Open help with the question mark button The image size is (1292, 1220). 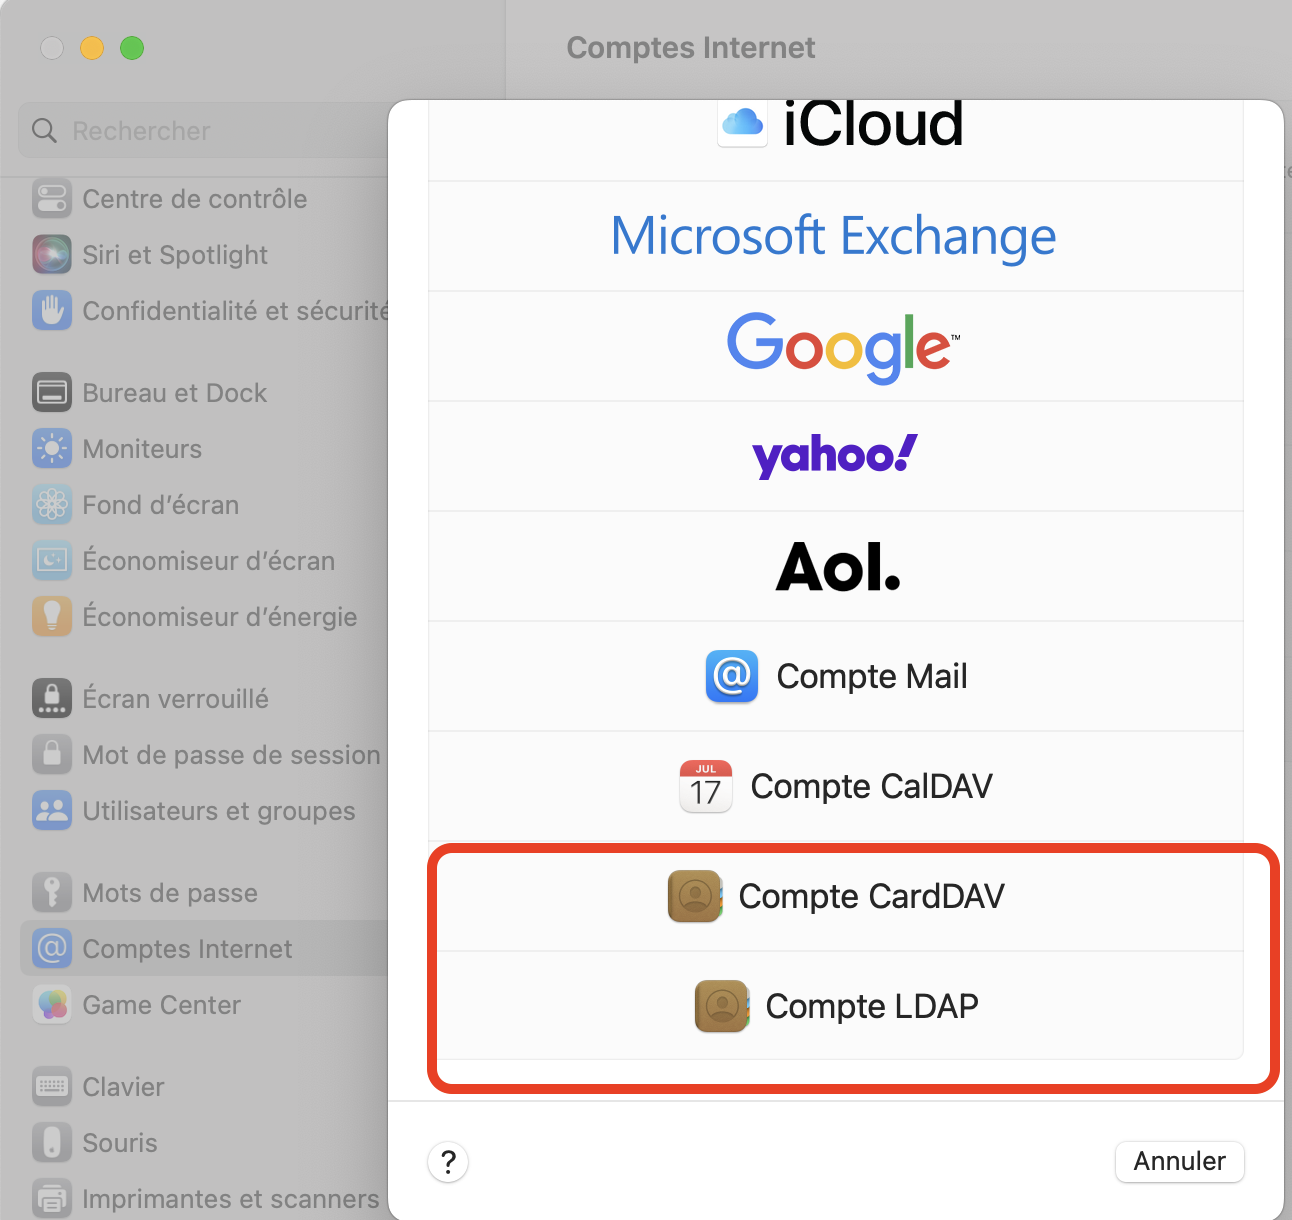coord(448,1162)
